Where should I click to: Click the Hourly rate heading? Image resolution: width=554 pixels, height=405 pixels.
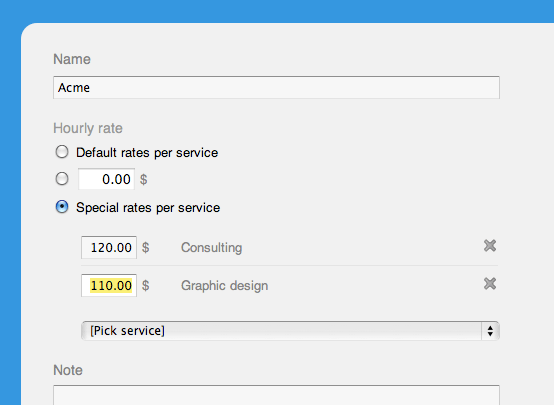point(88,128)
